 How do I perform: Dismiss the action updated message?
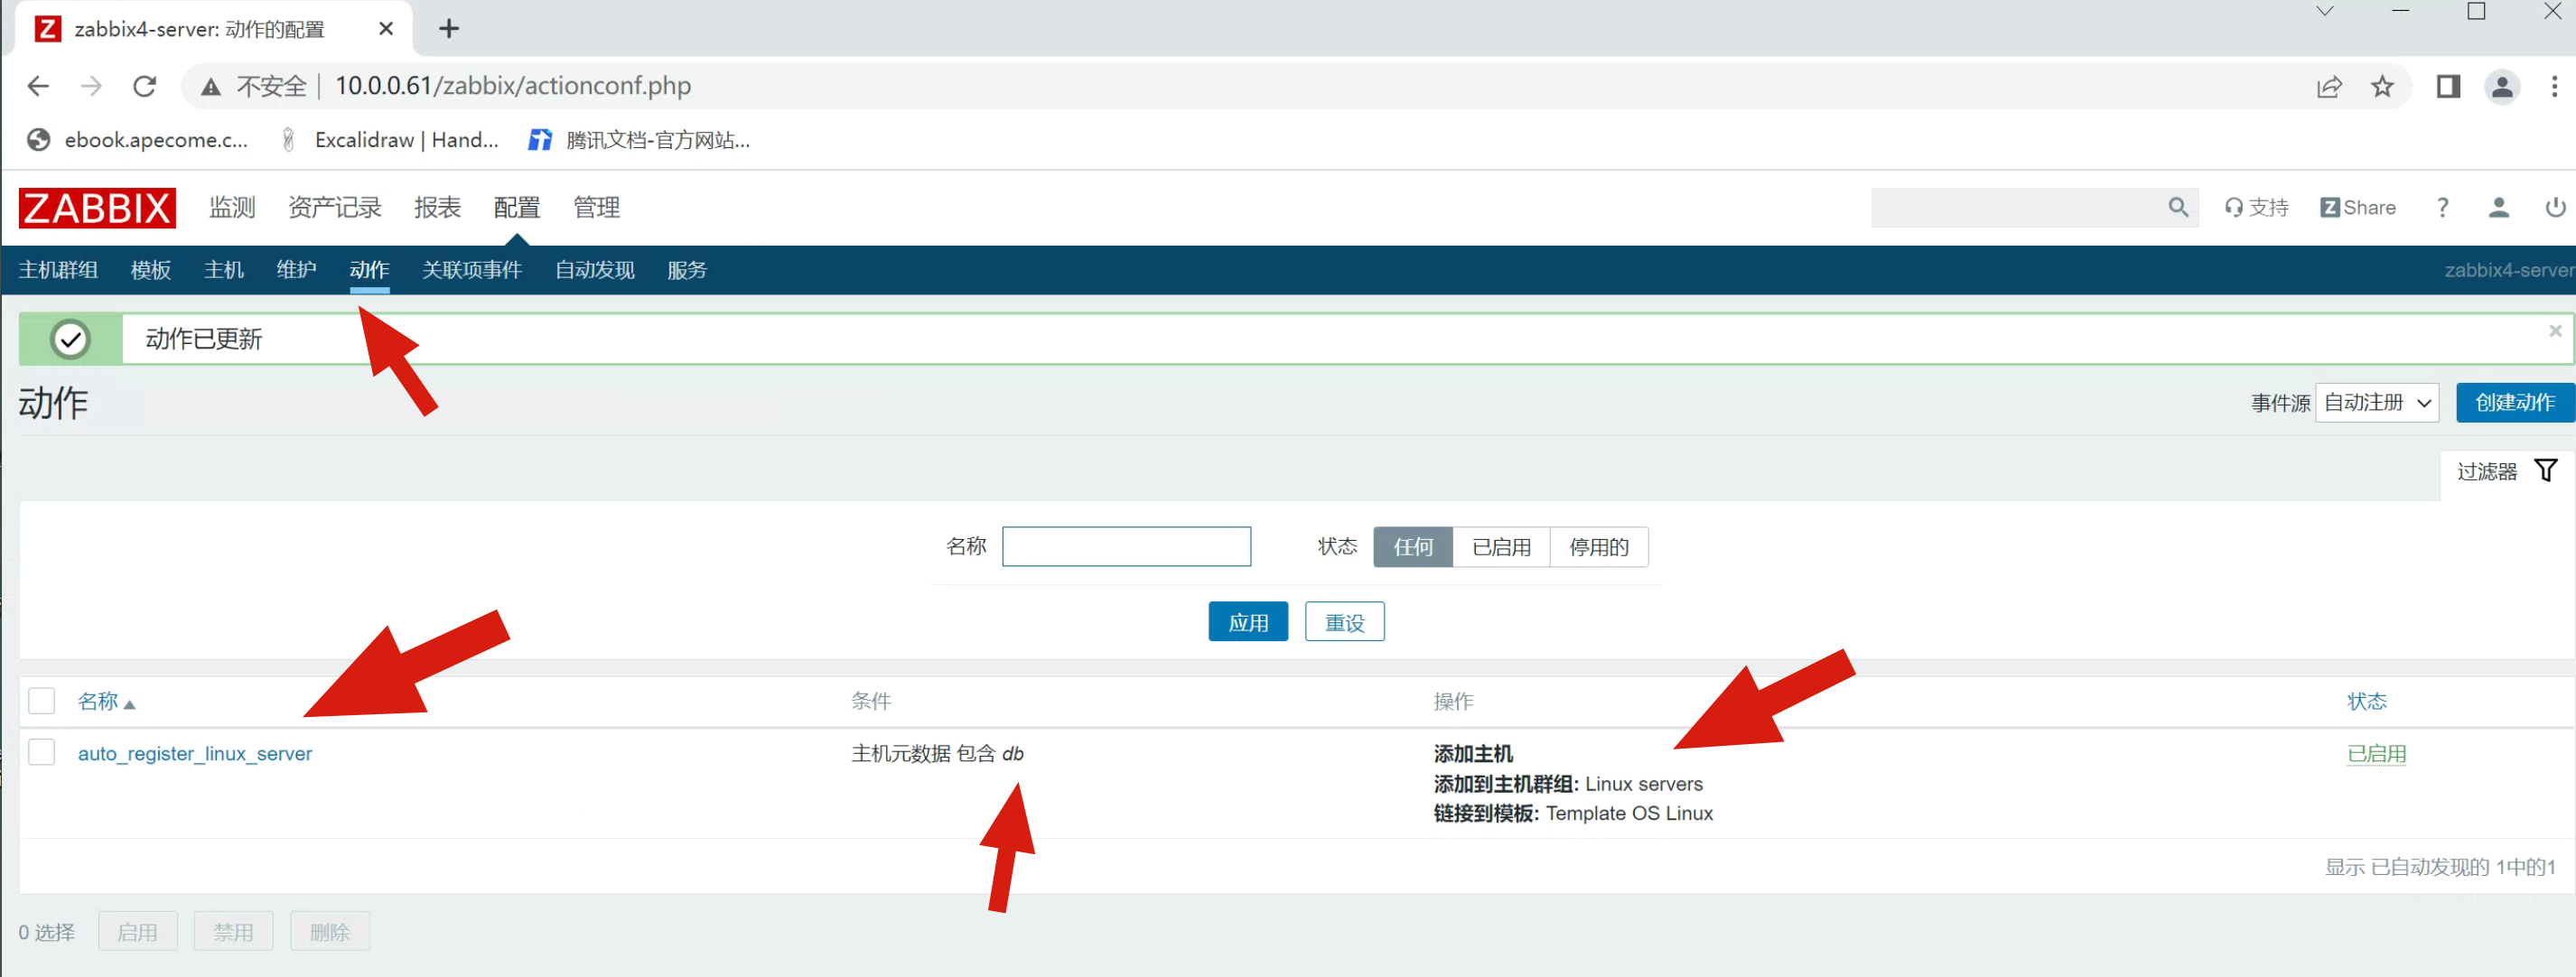click(x=2554, y=331)
